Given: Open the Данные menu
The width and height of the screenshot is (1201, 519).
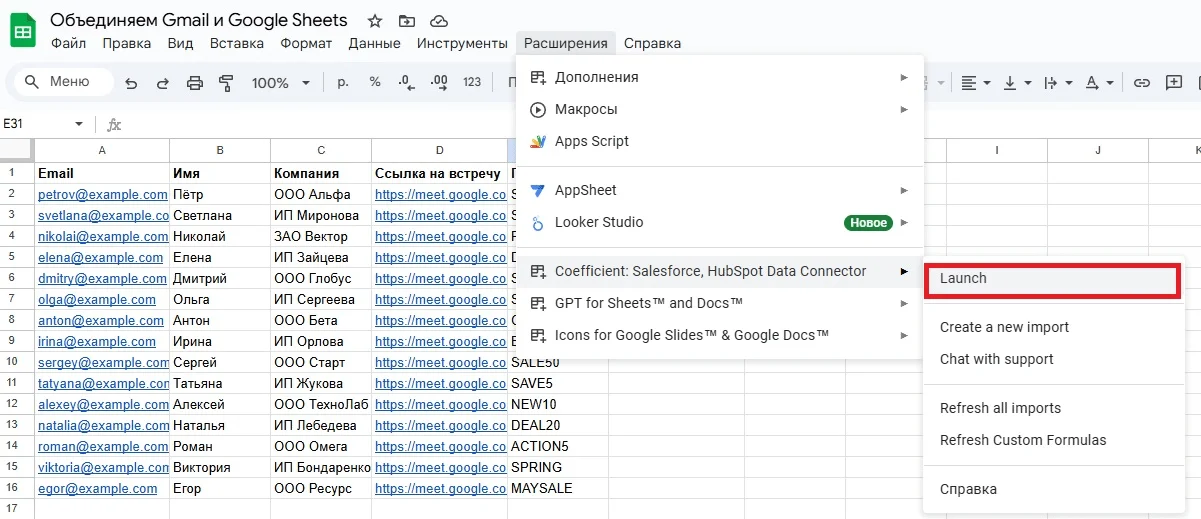Looking at the screenshot, I should click(374, 43).
